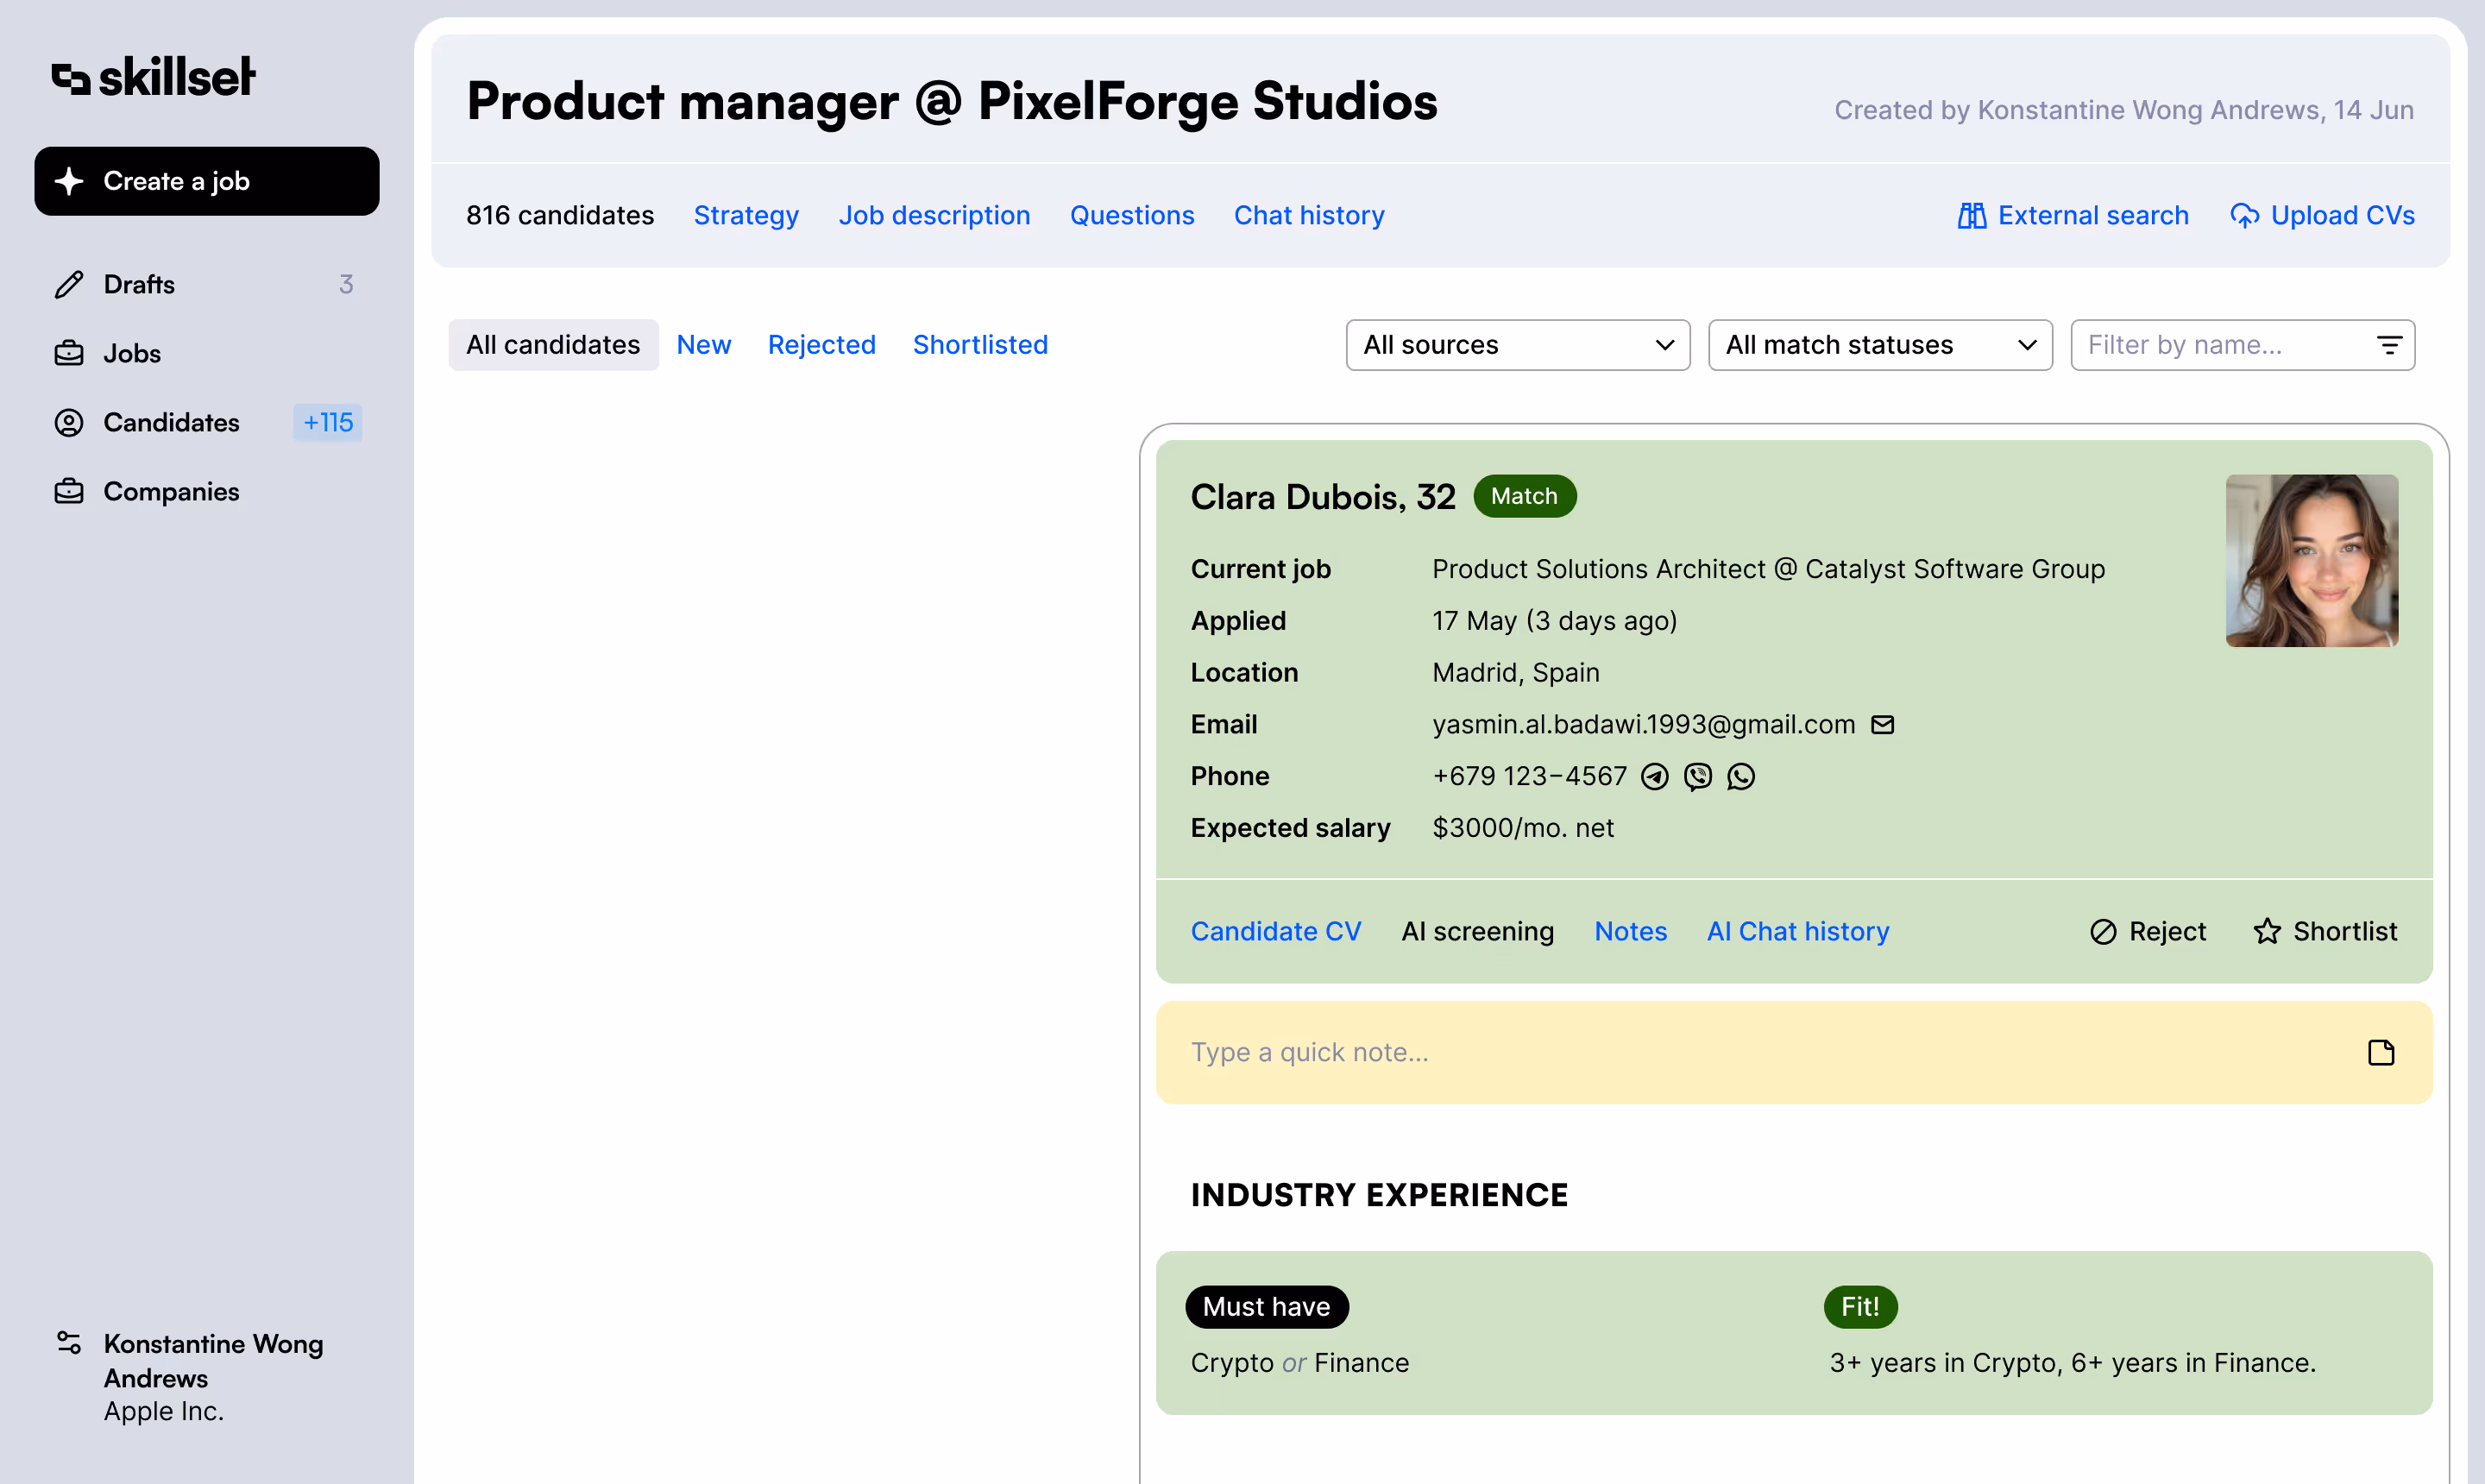Open the Job description link
Viewport: 2485px width, 1484px height.
click(x=934, y=215)
